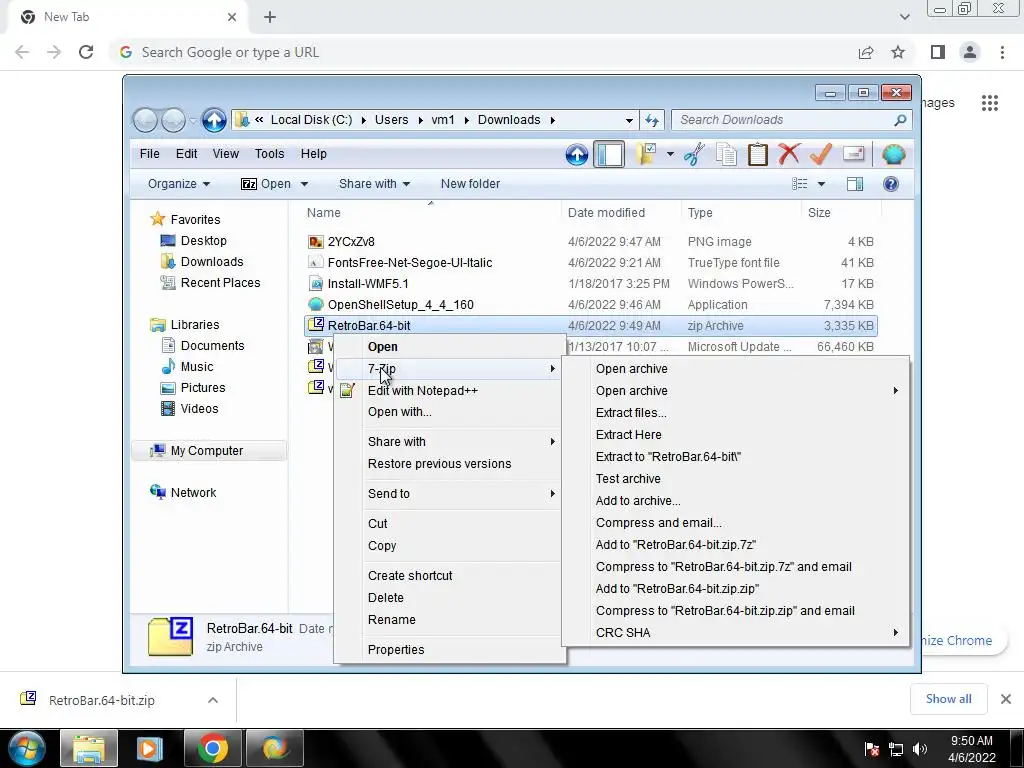1024x768 pixels.
Task: Click the email envelope toolbar icon
Action: pos(853,155)
